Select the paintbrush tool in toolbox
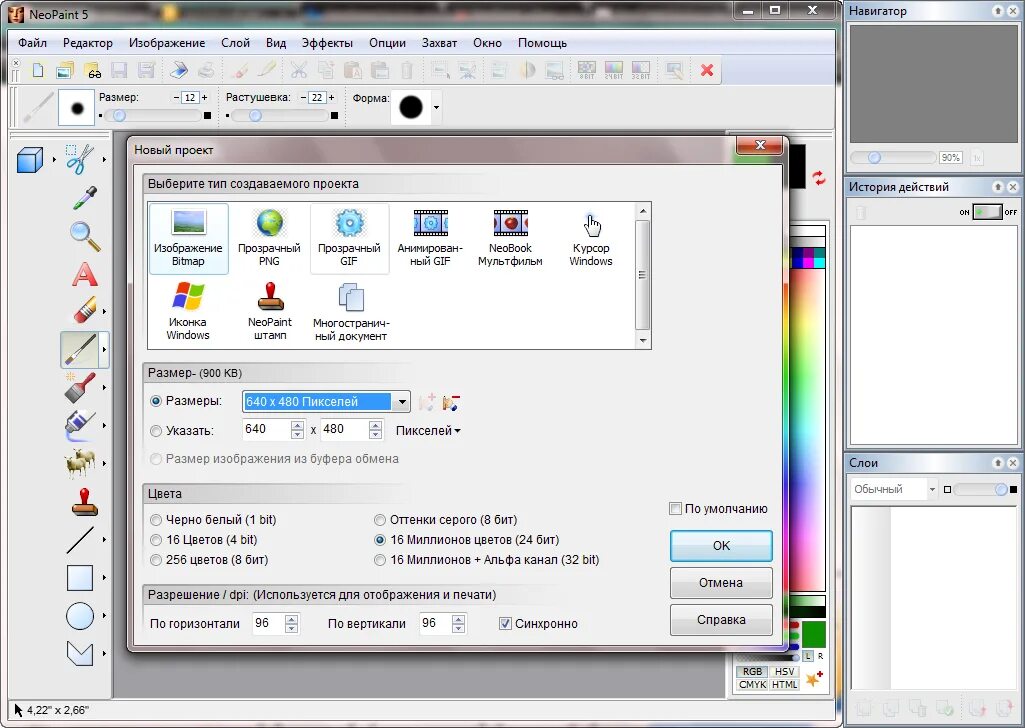Viewport: 1025px width, 728px height. pos(80,350)
